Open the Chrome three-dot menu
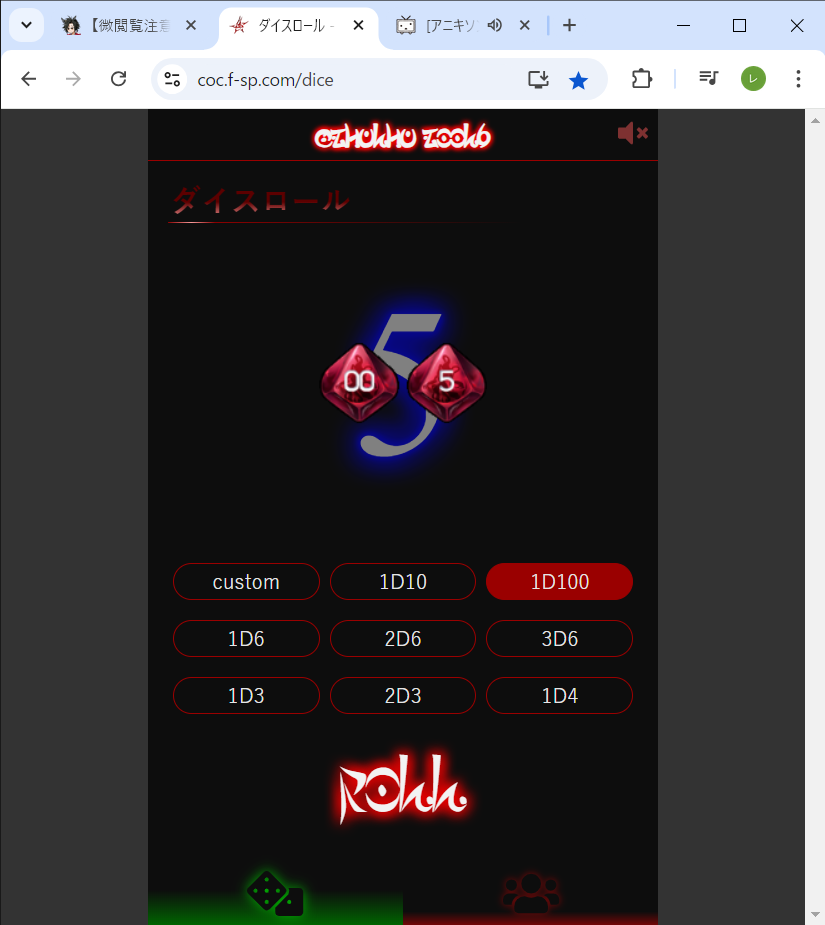This screenshot has width=825, height=925. (798, 79)
